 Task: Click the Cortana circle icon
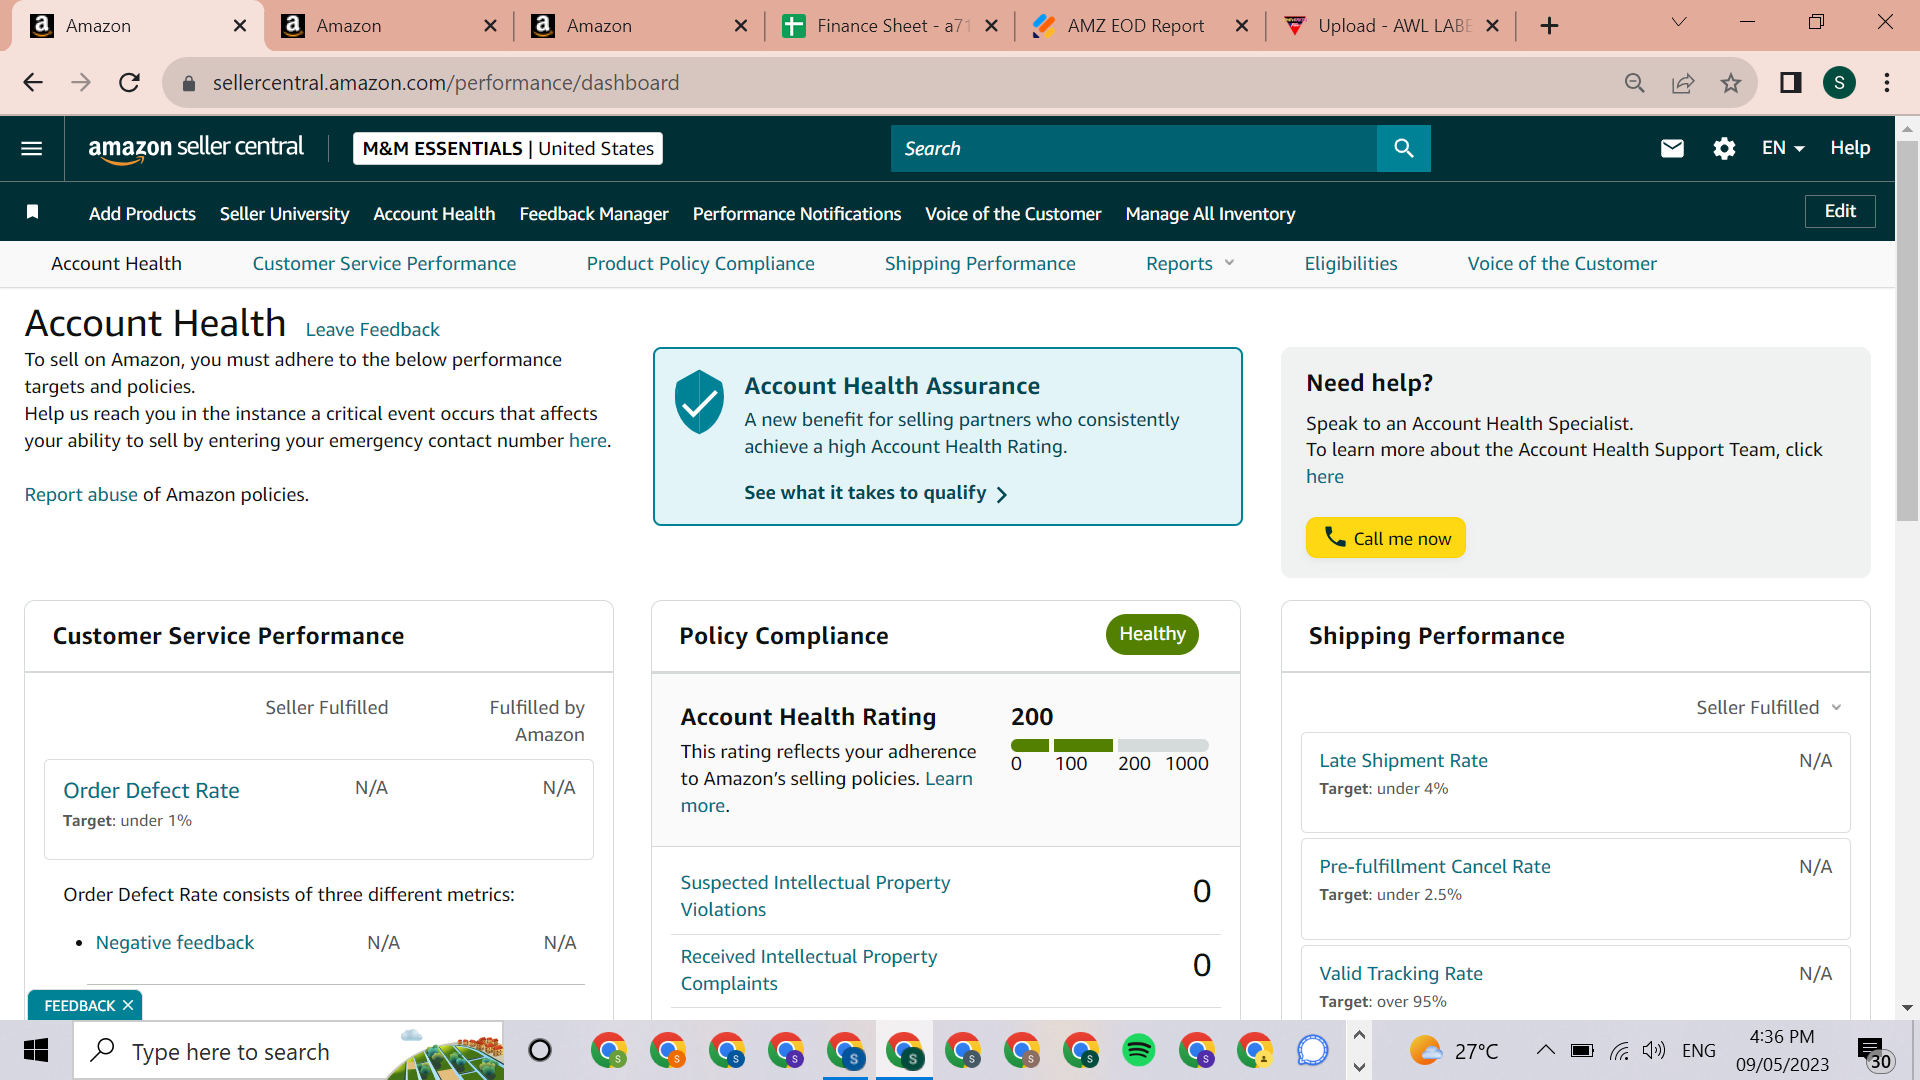click(x=540, y=1051)
